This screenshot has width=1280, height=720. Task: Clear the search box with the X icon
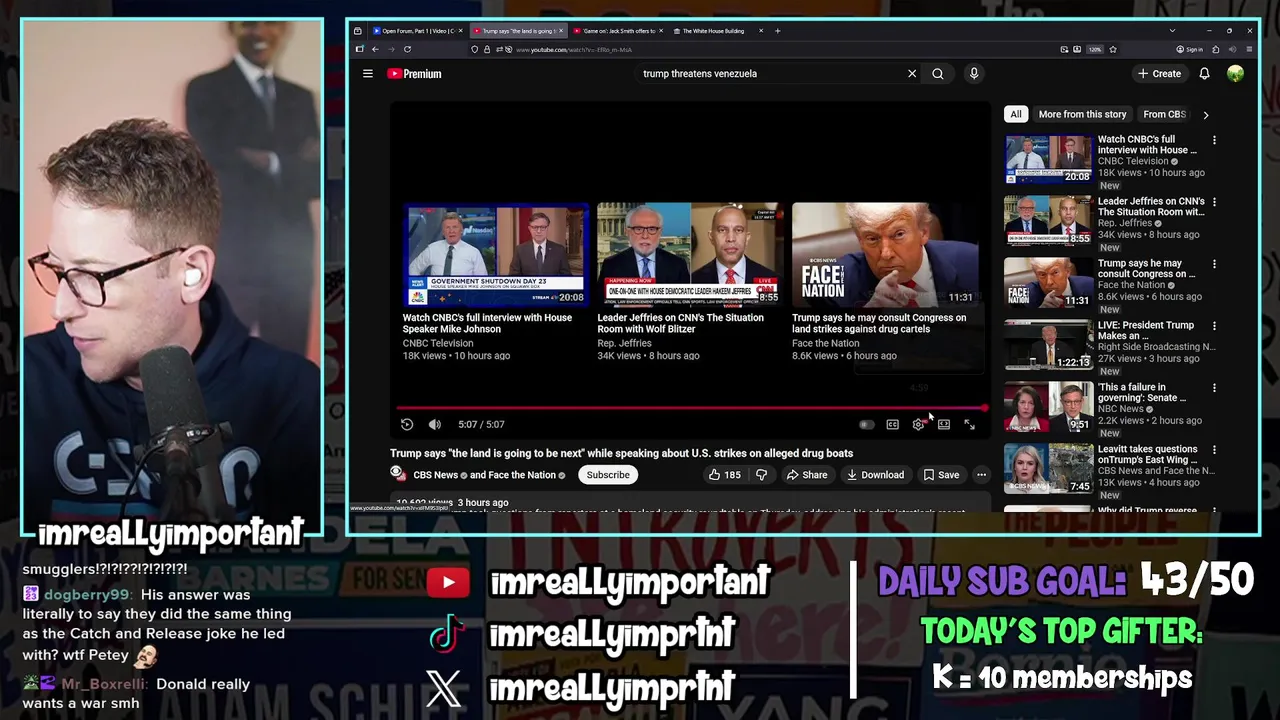tap(912, 73)
